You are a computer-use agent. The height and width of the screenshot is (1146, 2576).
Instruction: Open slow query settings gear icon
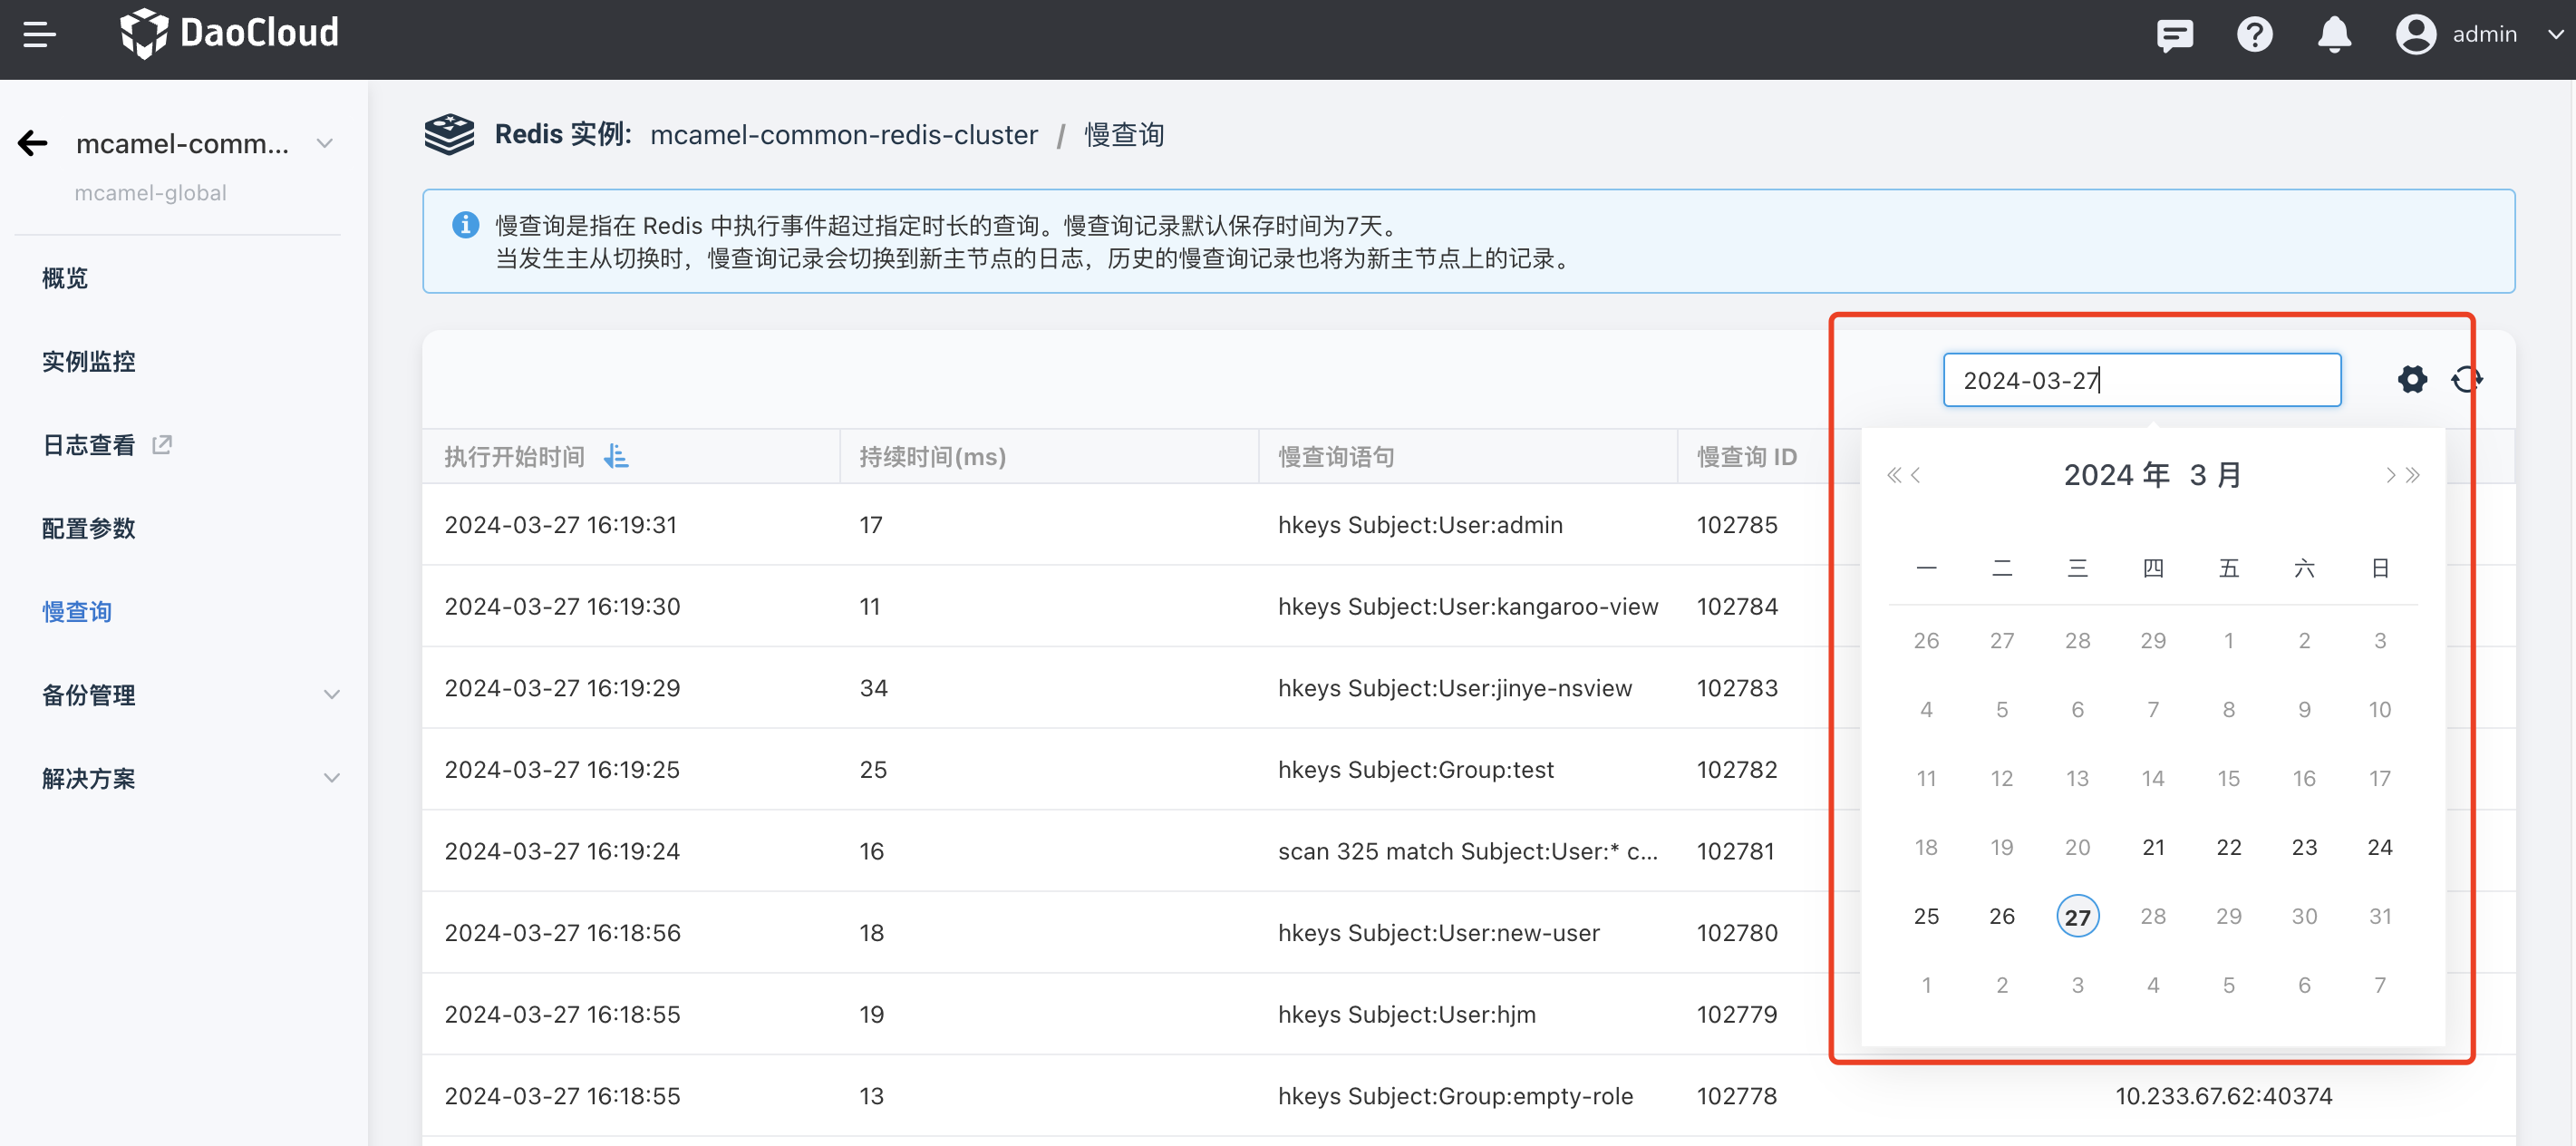pyautogui.click(x=2412, y=379)
